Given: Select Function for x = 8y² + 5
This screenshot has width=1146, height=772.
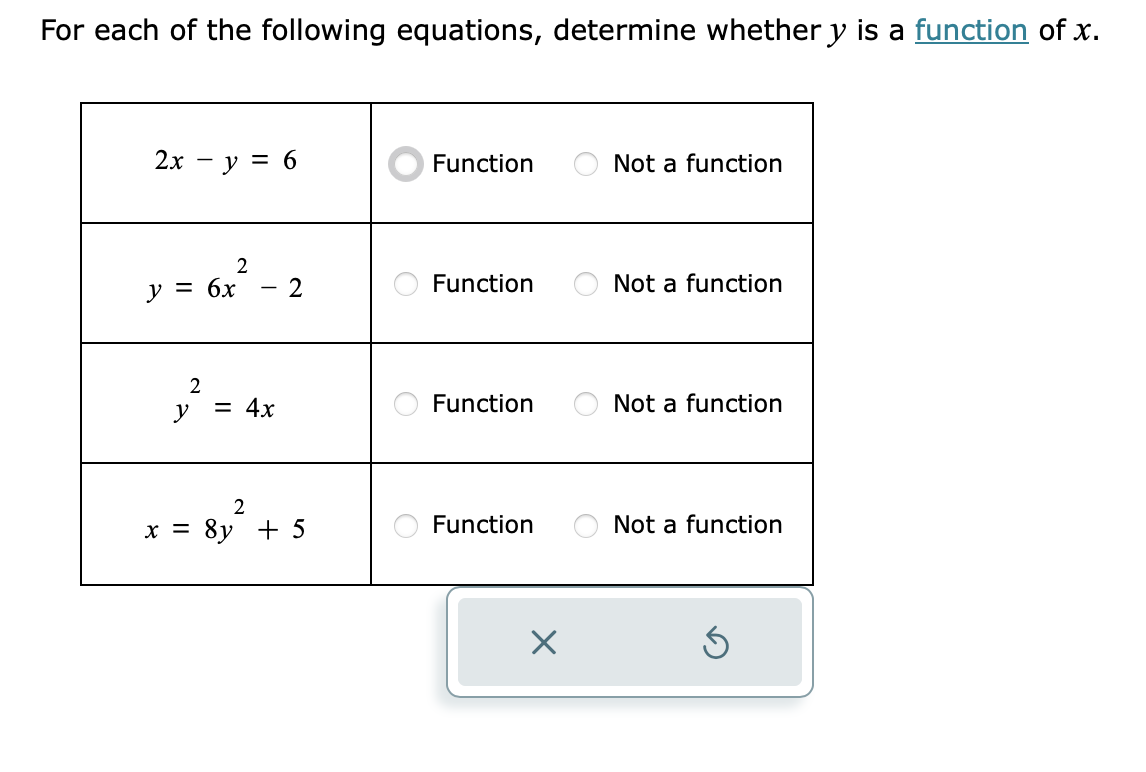Looking at the screenshot, I should (x=405, y=525).
